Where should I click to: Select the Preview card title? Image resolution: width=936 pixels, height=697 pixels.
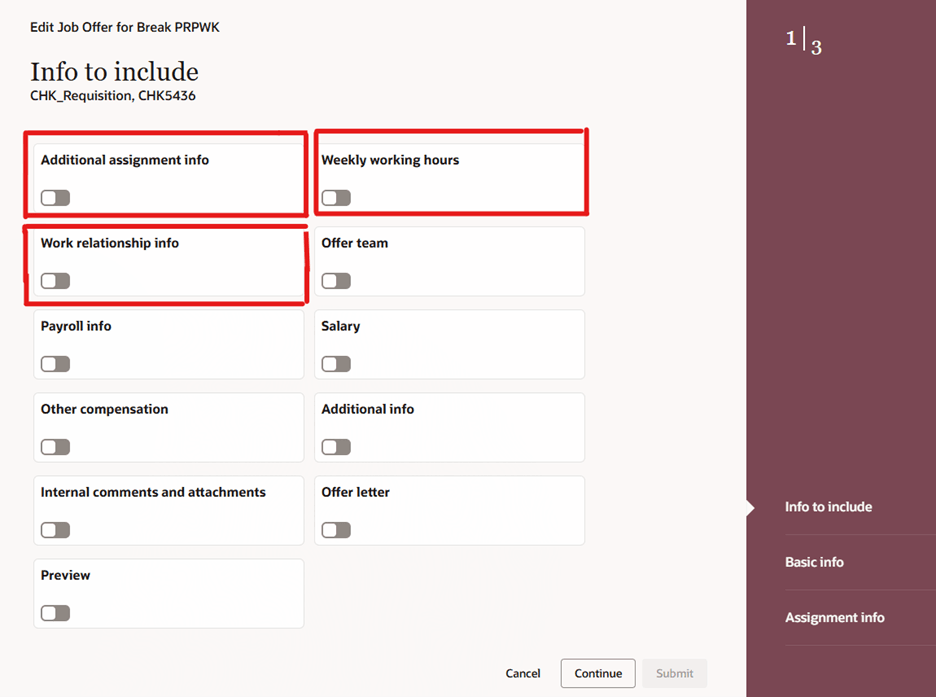pos(66,575)
